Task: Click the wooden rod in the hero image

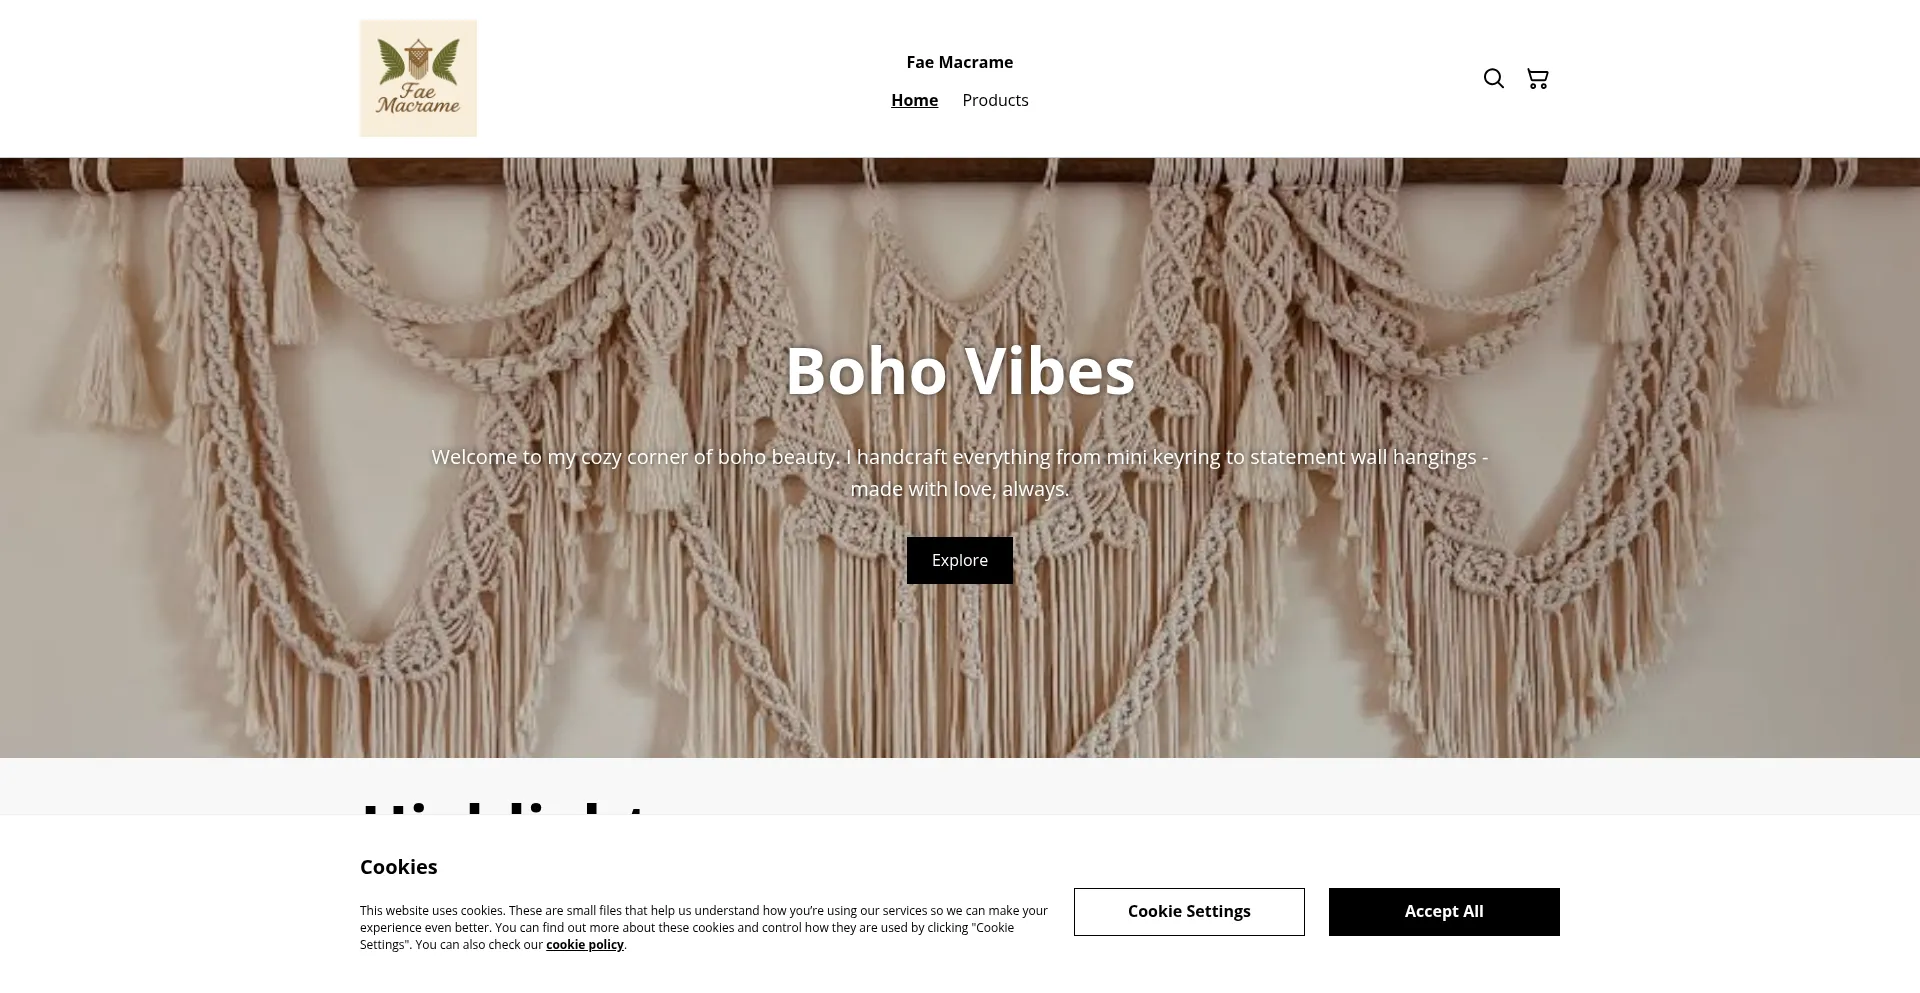Action: (960, 174)
